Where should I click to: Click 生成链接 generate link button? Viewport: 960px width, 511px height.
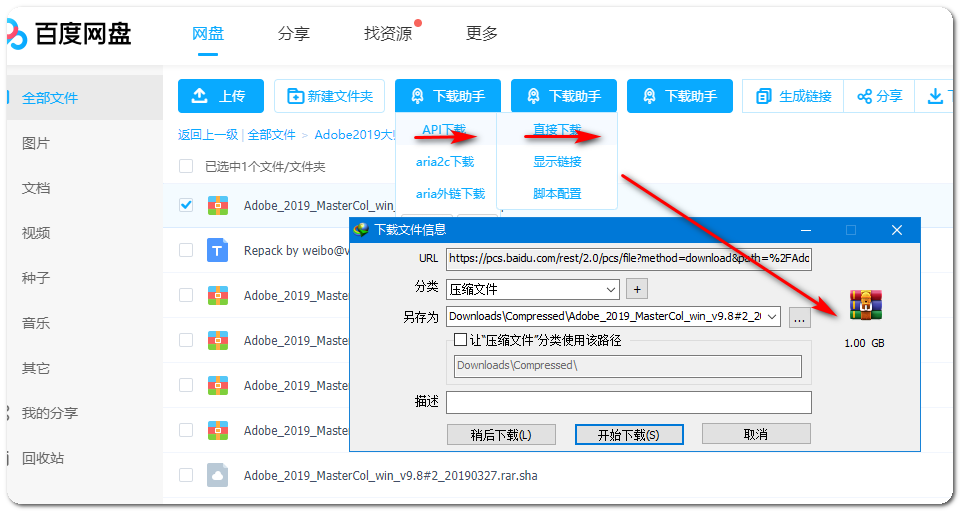pos(793,96)
